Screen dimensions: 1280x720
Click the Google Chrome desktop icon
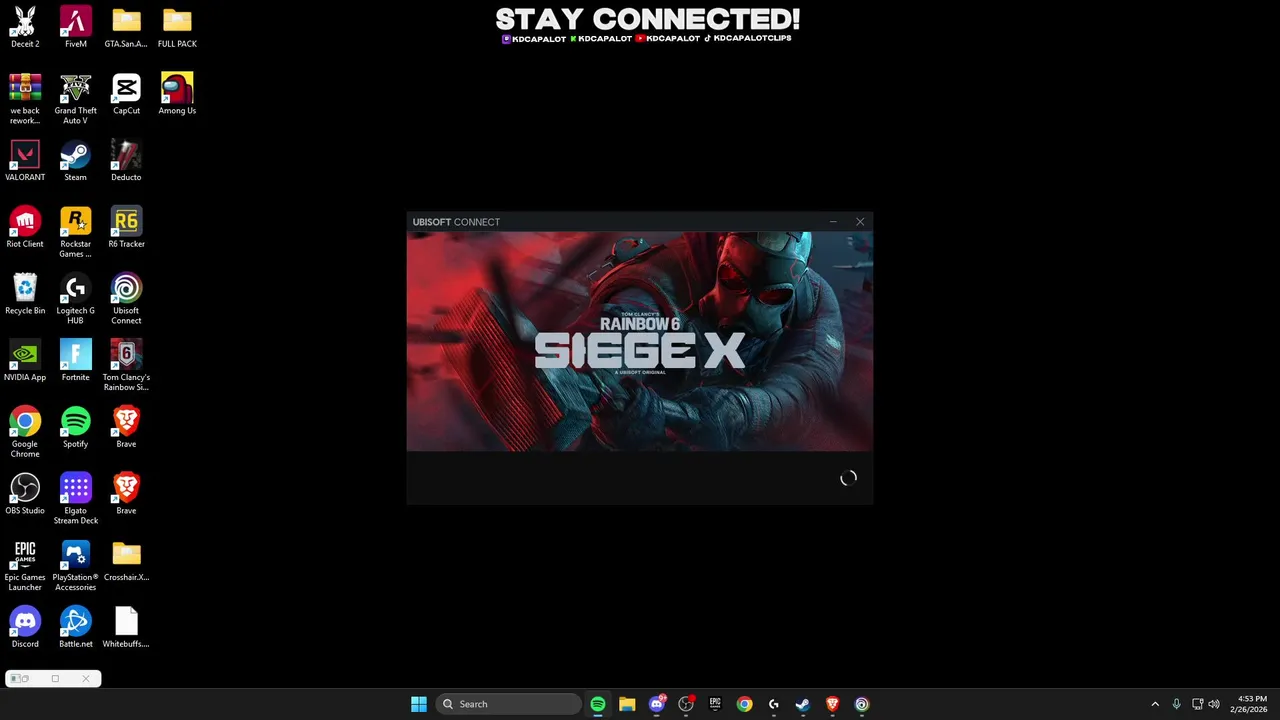tap(25, 432)
